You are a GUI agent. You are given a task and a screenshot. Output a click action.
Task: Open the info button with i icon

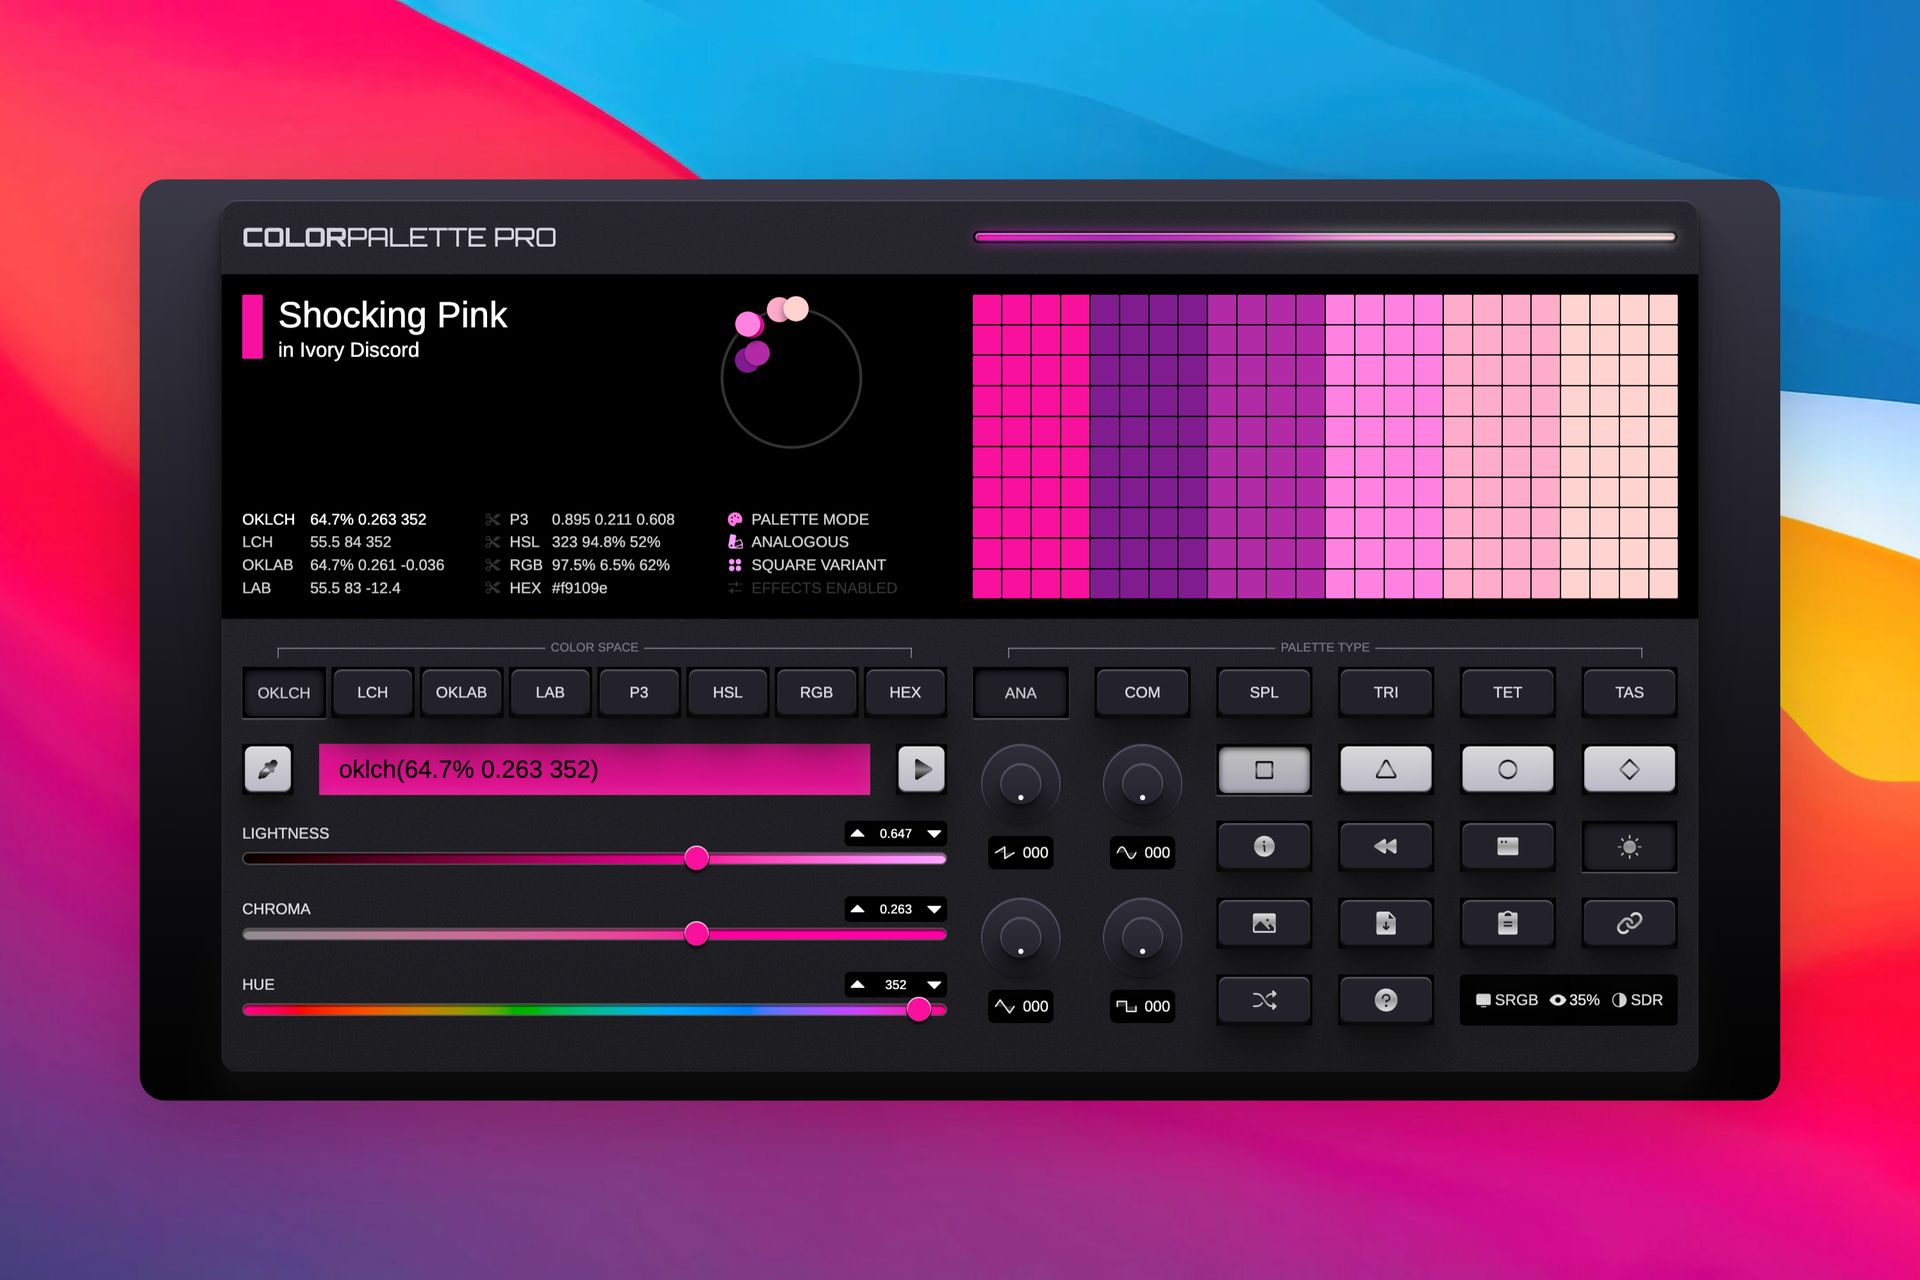1264,847
